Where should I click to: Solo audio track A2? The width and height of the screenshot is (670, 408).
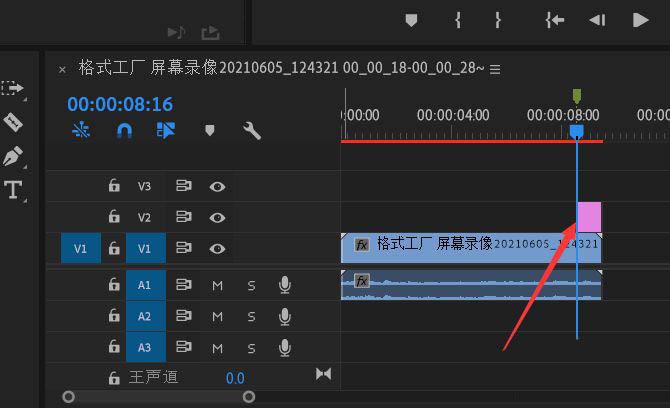point(251,317)
